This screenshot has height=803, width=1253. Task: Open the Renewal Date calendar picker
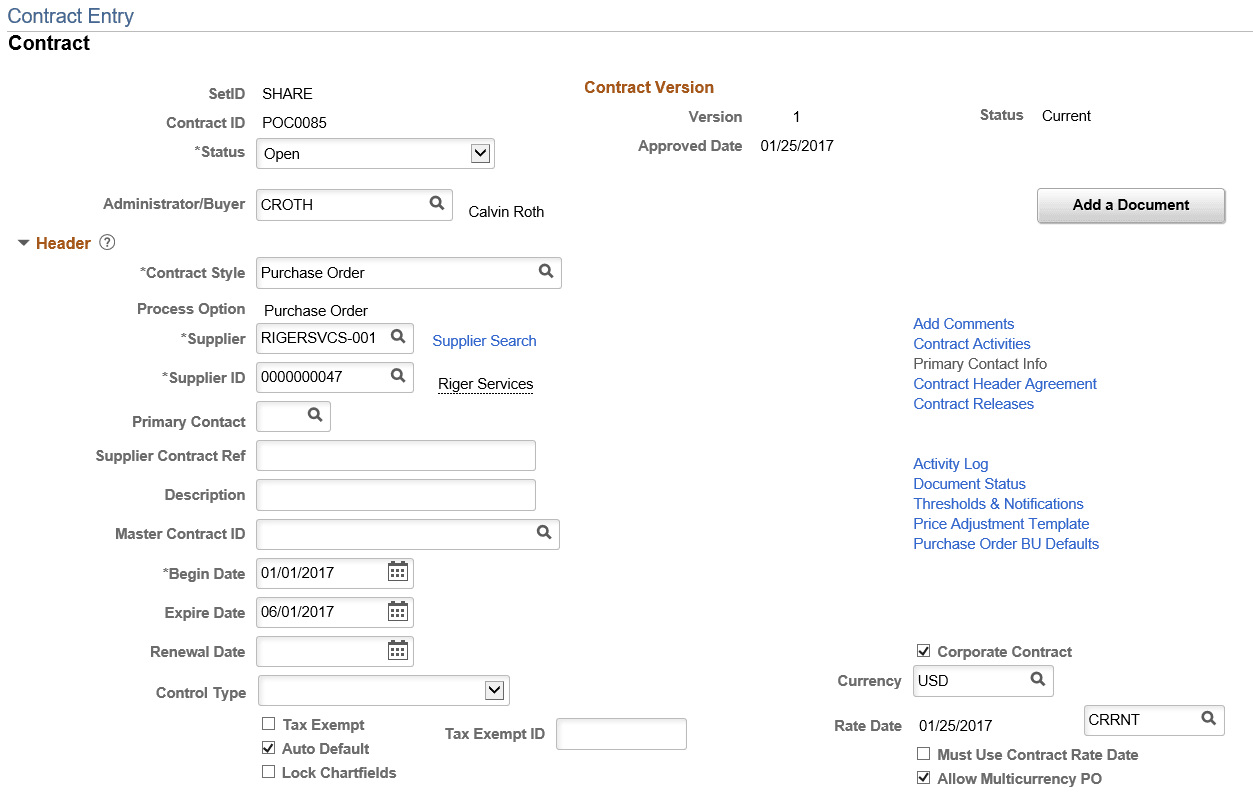tap(397, 650)
